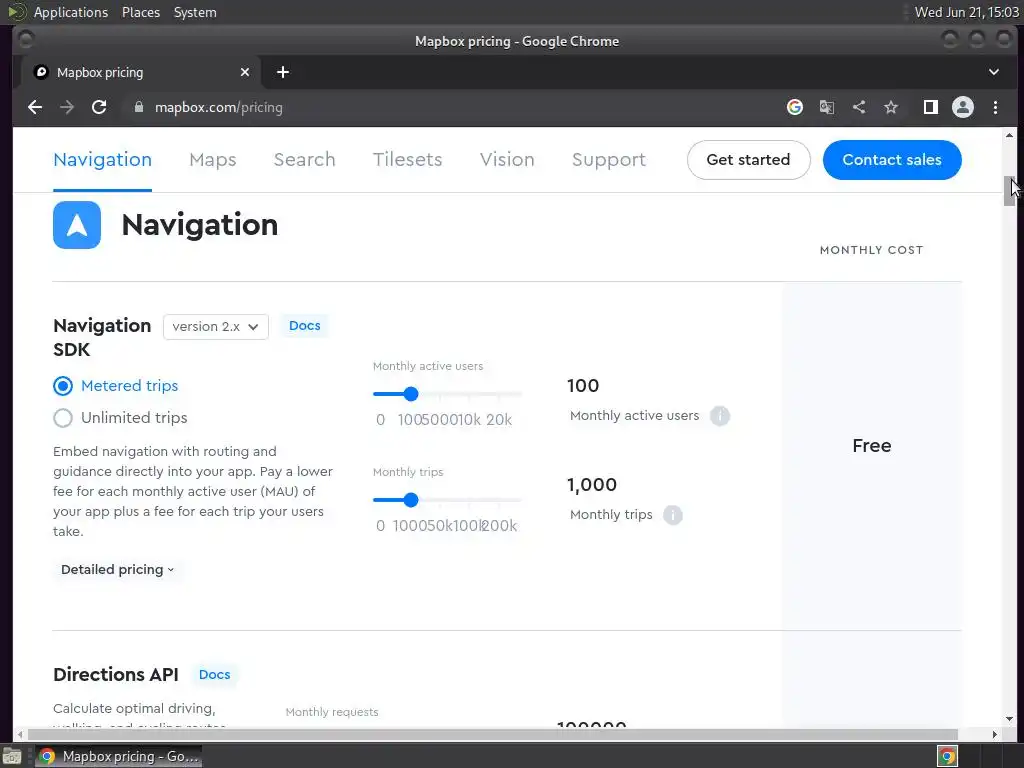Viewport: 1024px width, 768px height.
Task: Click the info icon beside Monthly active users
Action: pyautogui.click(x=720, y=416)
